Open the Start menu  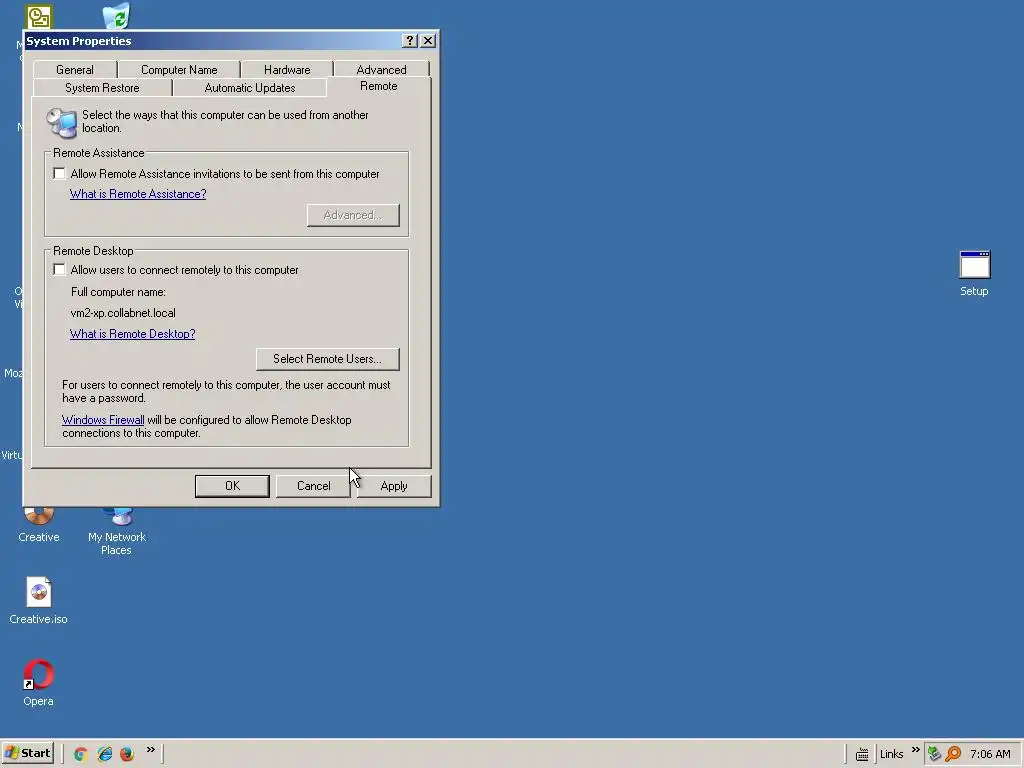[x=27, y=753]
